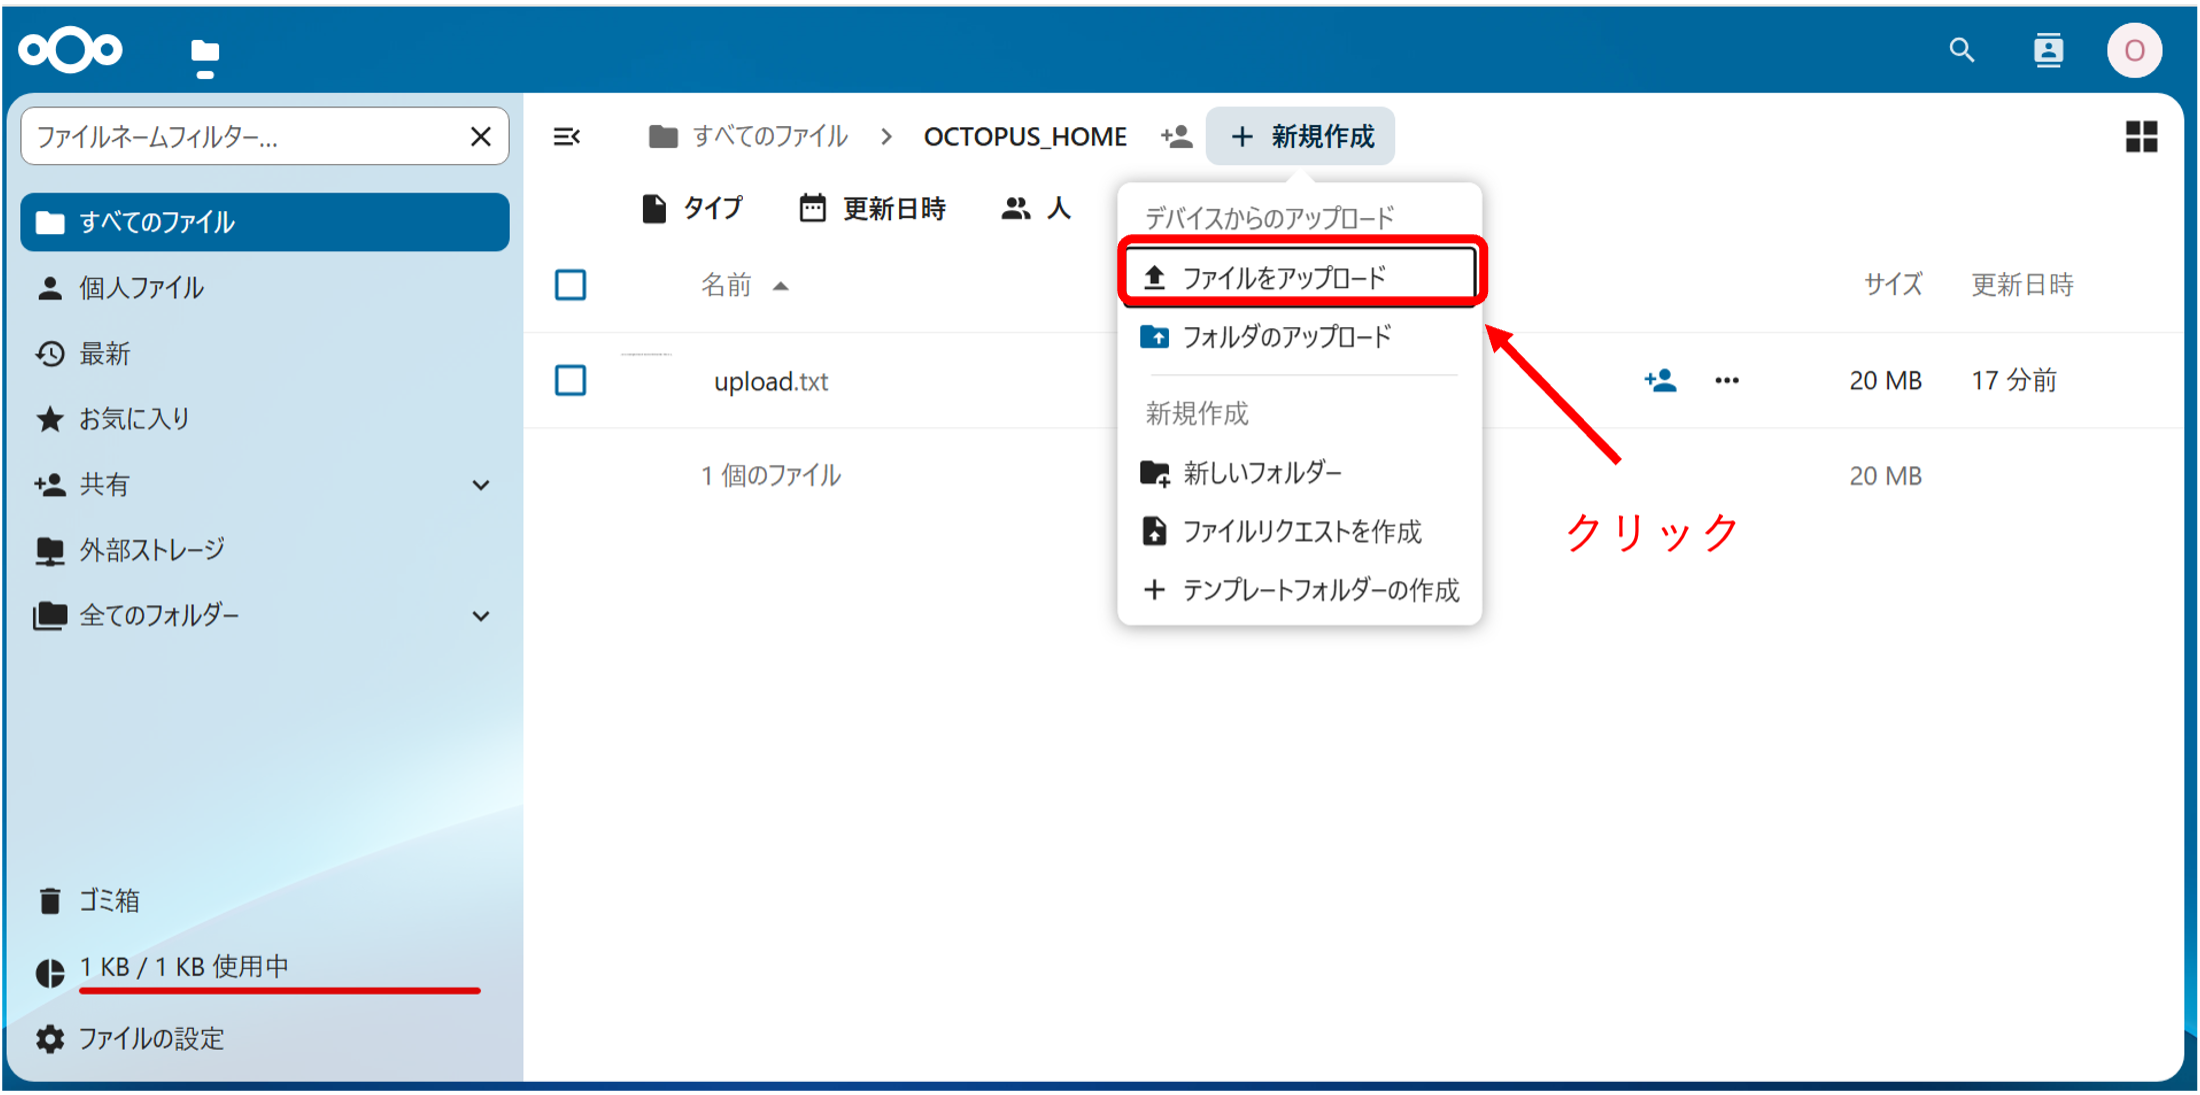Switch to grid view icon
The width and height of the screenshot is (2200, 1095).
click(x=2141, y=136)
